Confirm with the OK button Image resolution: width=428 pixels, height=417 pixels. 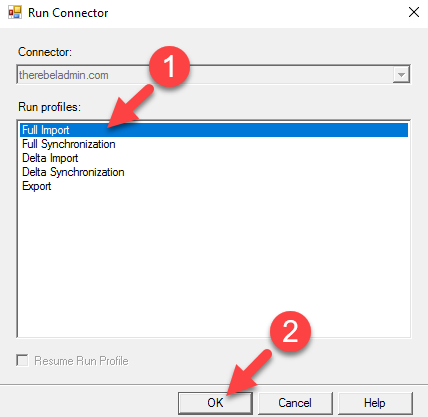pos(215,403)
